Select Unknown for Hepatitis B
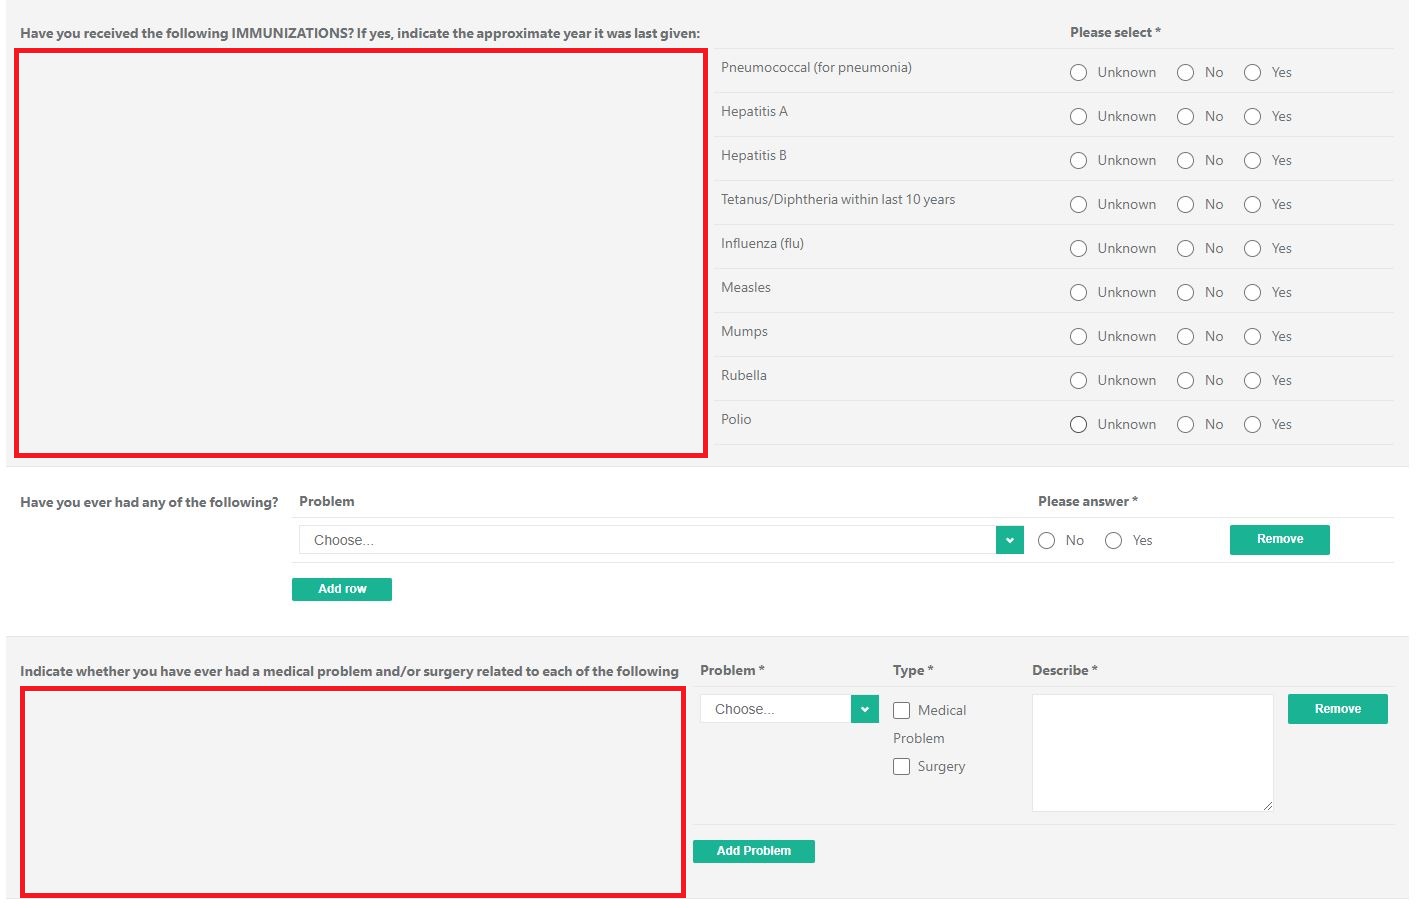 coord(1078,160)
